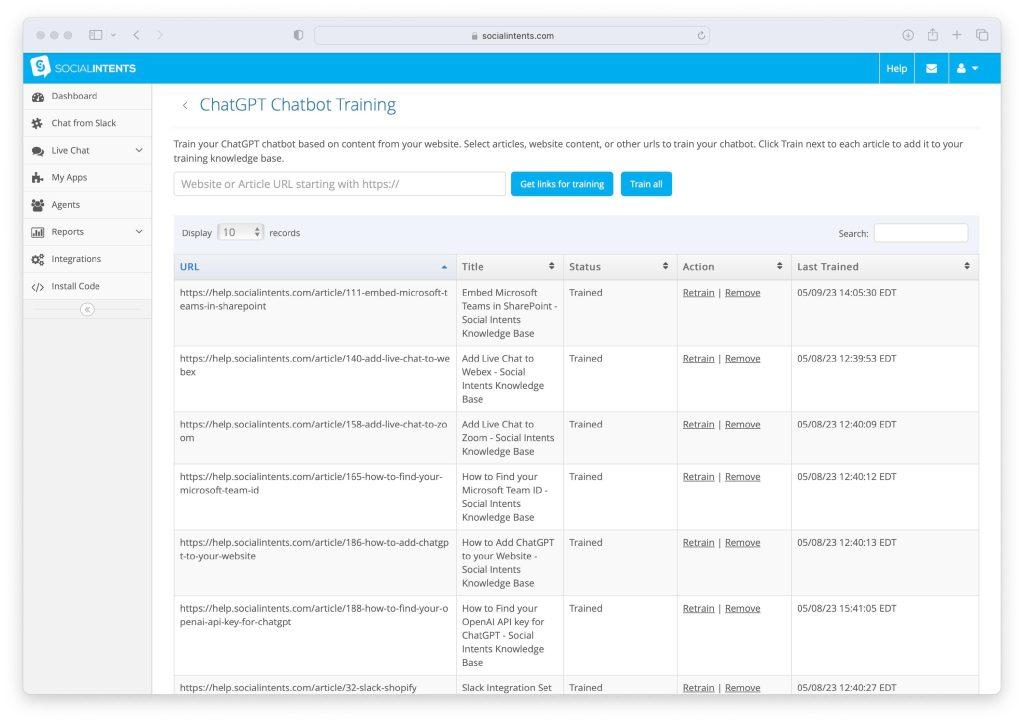Click the browser address bar socialintents.com
Viewport: 1024px width, 723px height.
(x=511, y=35)
